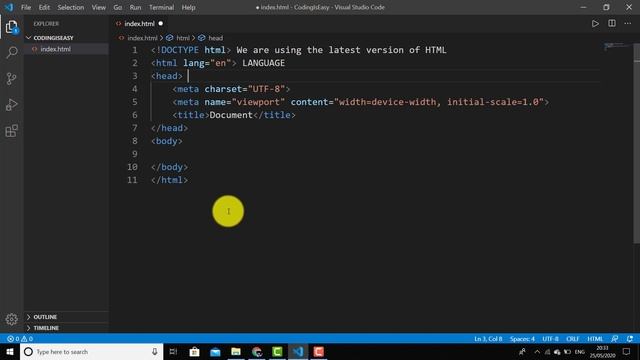Viewport: 640px width, 360px height.
Task: Click the network icon in system tray
Action: pos(547,352)
